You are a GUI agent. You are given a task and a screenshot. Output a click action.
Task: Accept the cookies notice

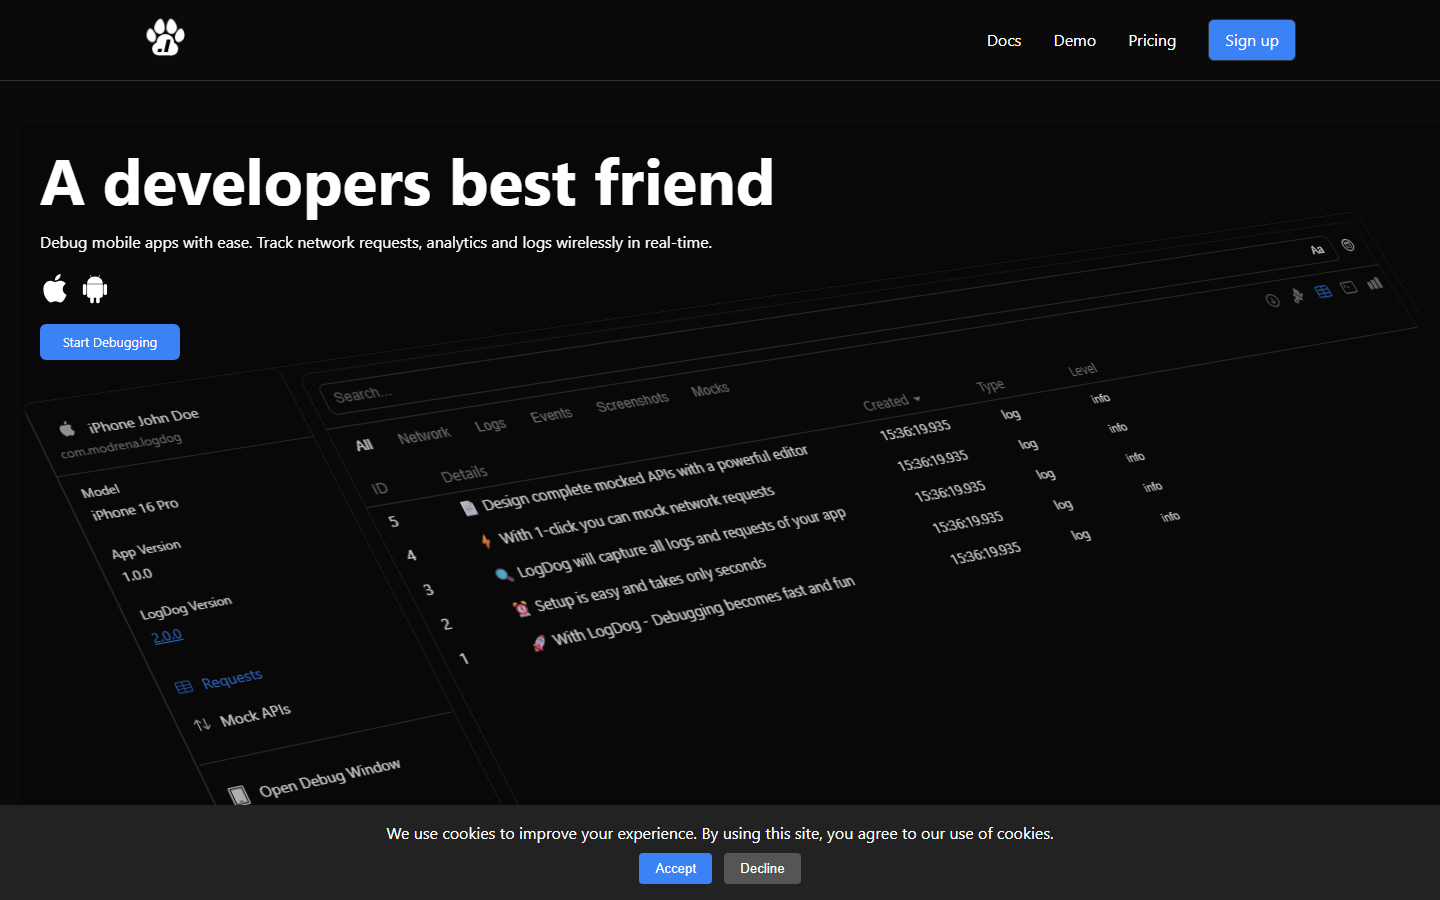(x=675, y=868)
